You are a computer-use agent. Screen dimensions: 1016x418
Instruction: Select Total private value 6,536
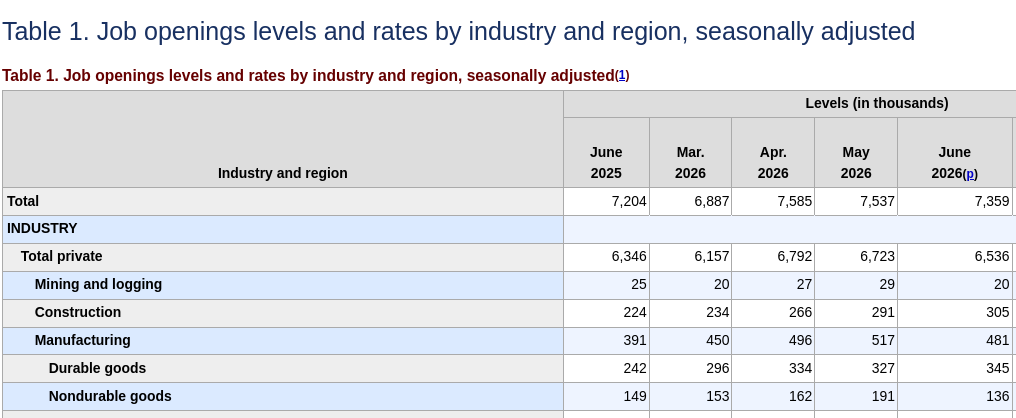[992, 257]
